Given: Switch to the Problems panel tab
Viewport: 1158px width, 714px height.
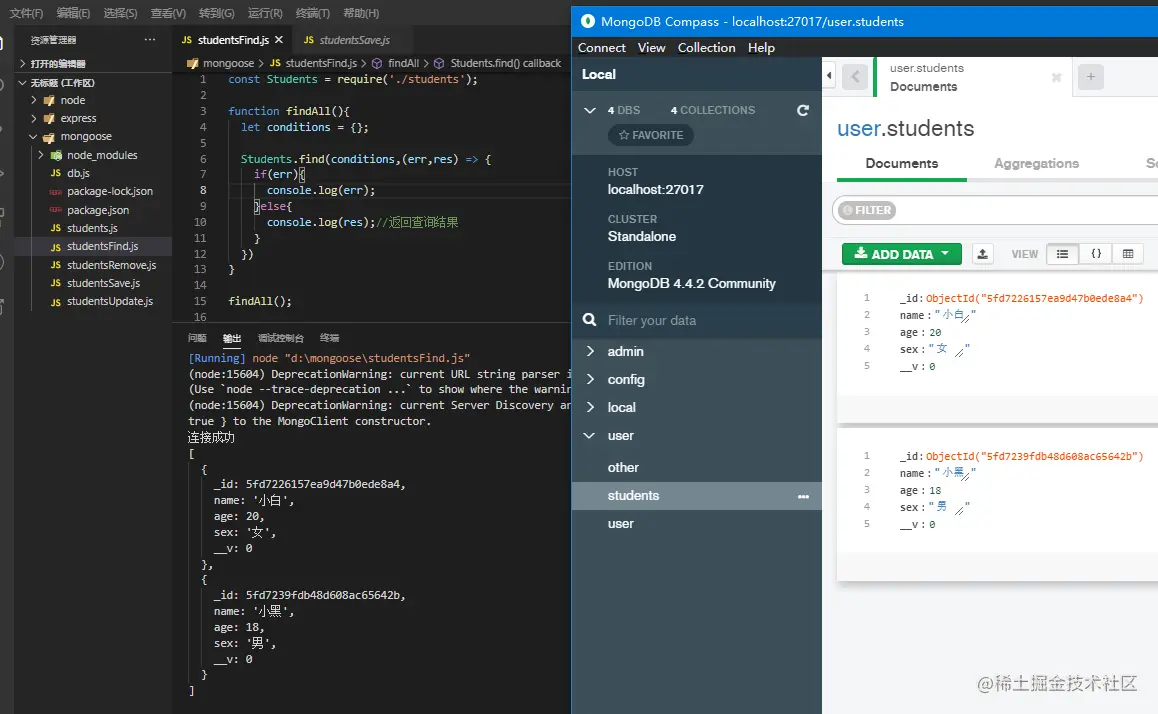Looking at the screenshot, I should click(x=197, y=338).
